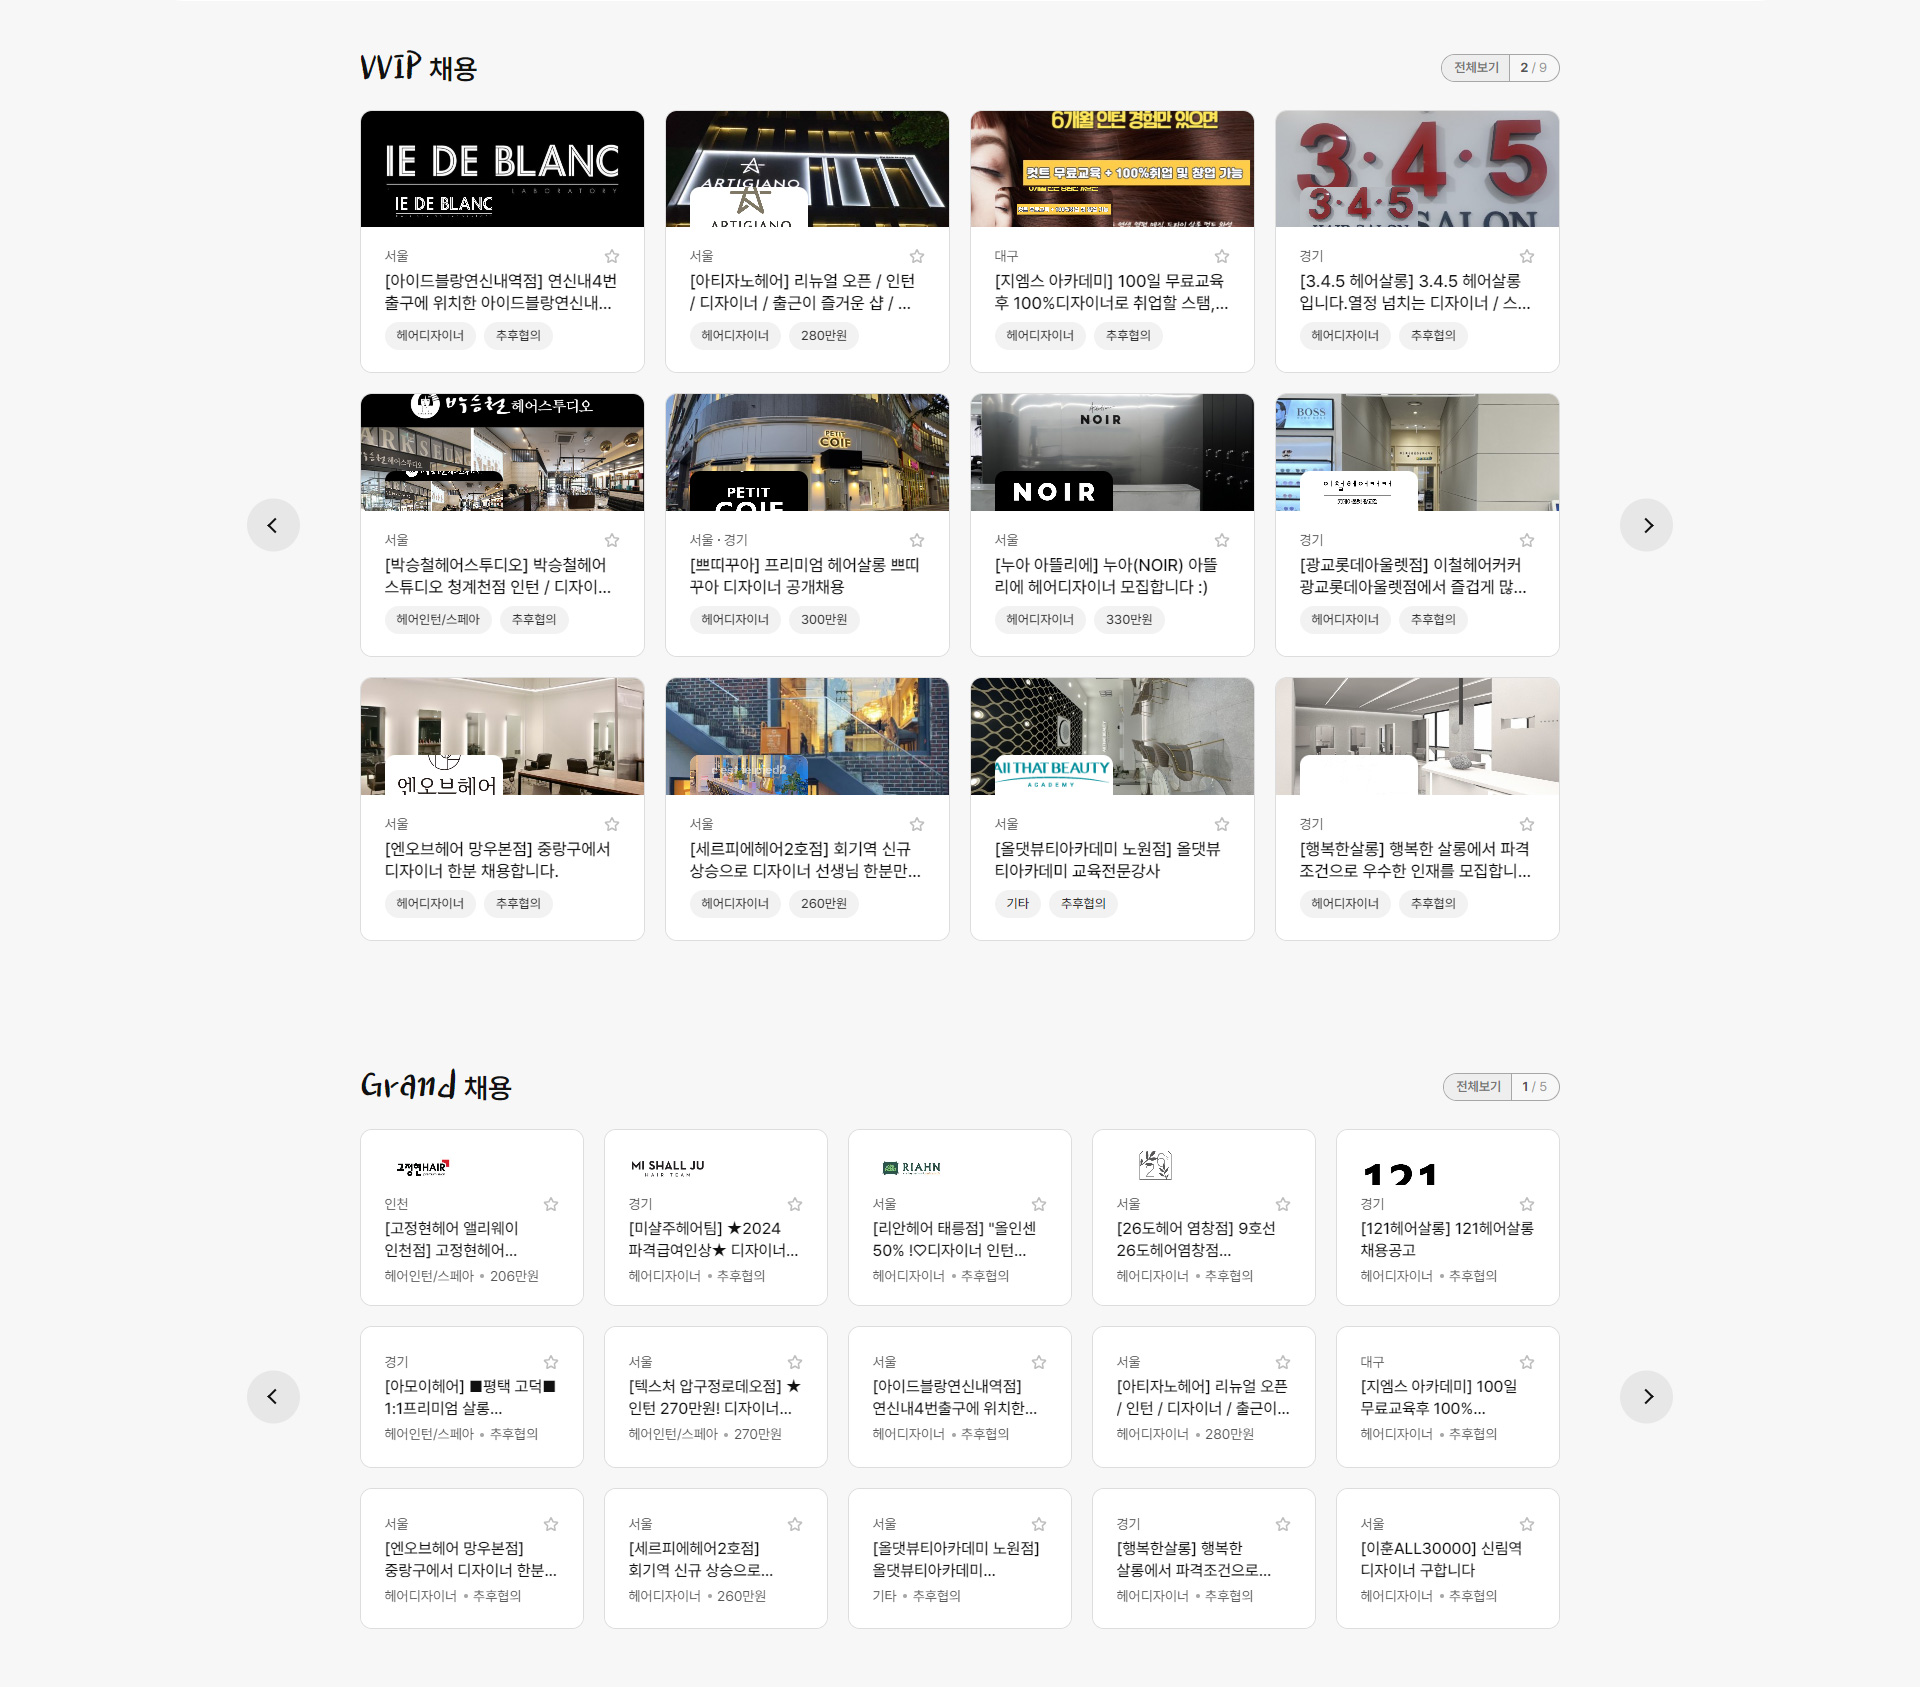
Task: Open the 3·4·5 SALON banner image
Action: [x=1417, y=169]
